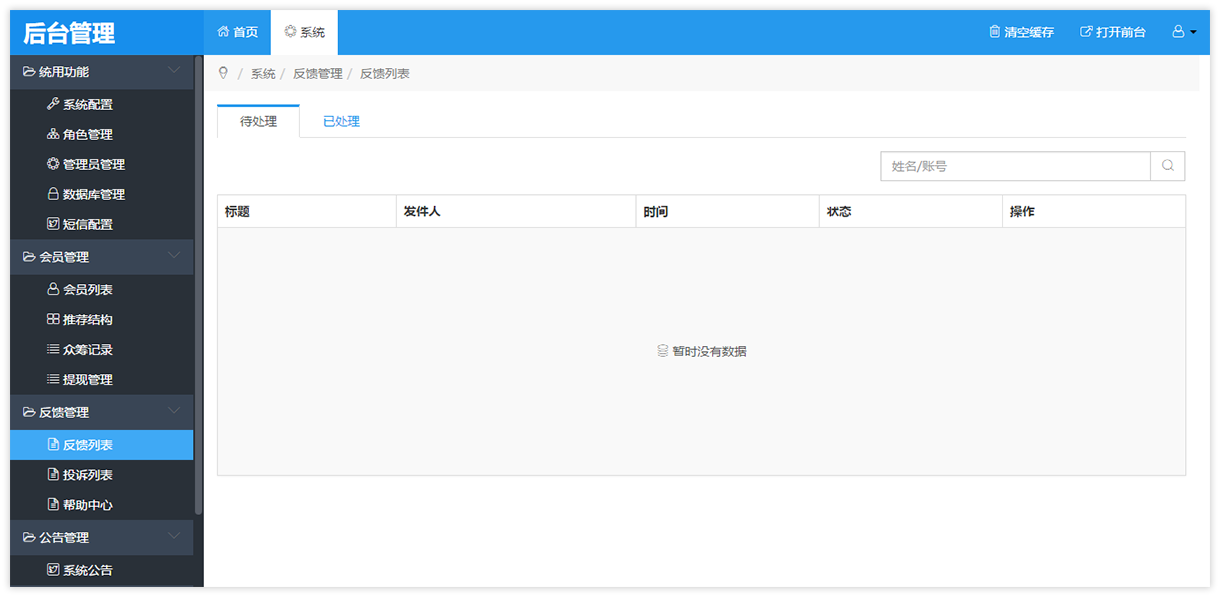
Task: Click the 反馈列表 breadcrumb text
Action: 385,73
